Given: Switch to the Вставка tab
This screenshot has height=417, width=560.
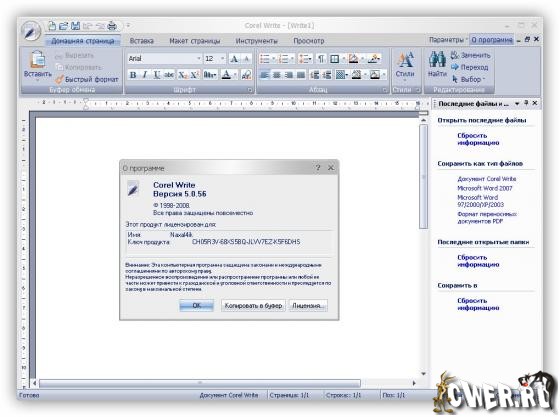Looking at the screenshot, I should (x=142, y=41).
